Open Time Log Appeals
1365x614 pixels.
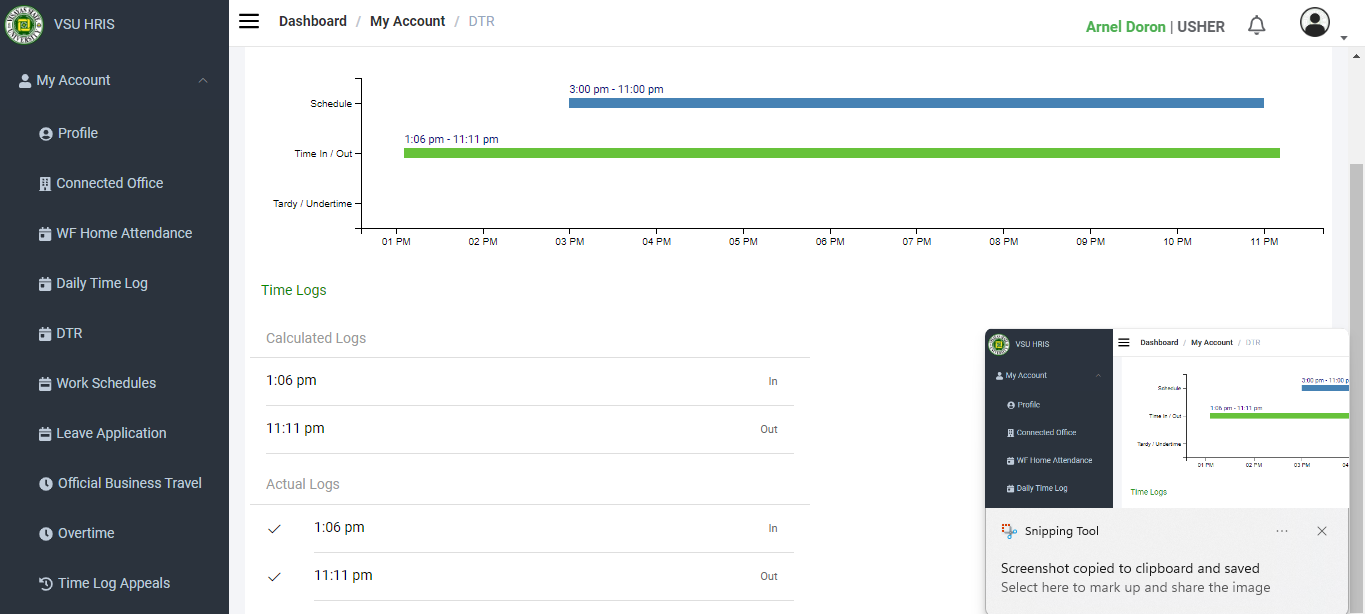(113, 583)
